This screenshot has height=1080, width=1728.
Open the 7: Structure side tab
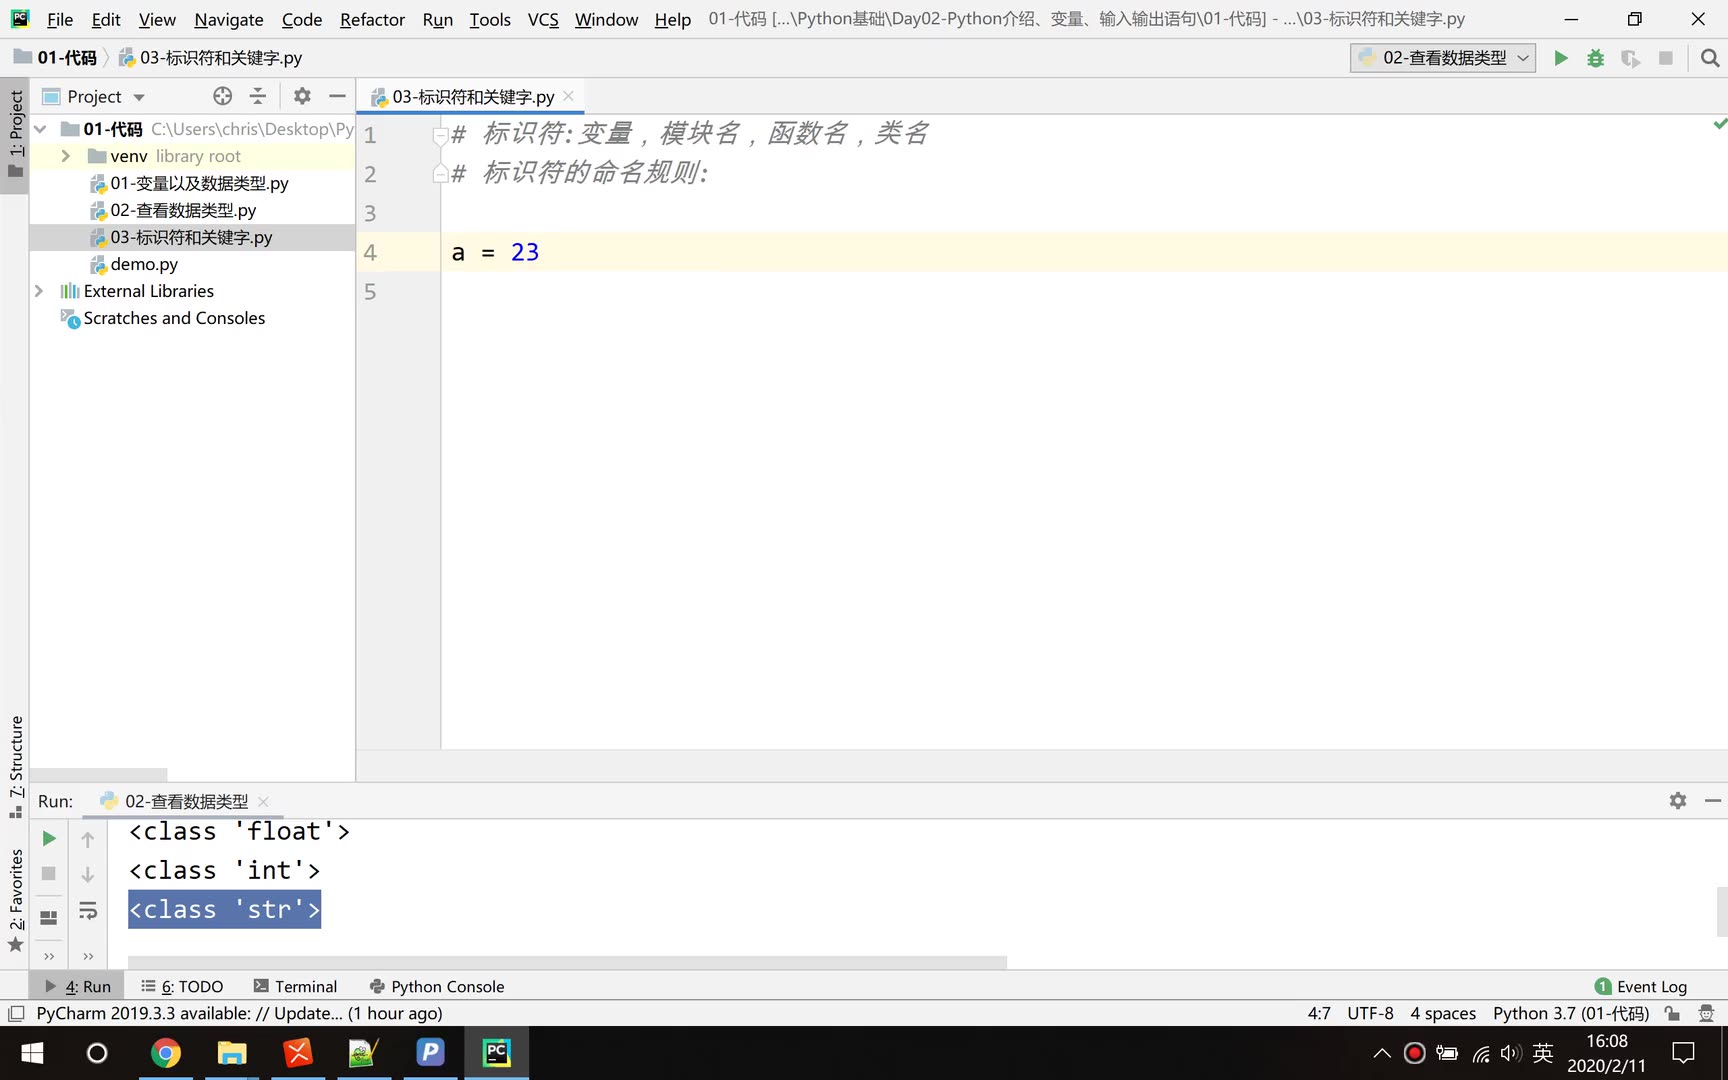(x=15, y=766)
